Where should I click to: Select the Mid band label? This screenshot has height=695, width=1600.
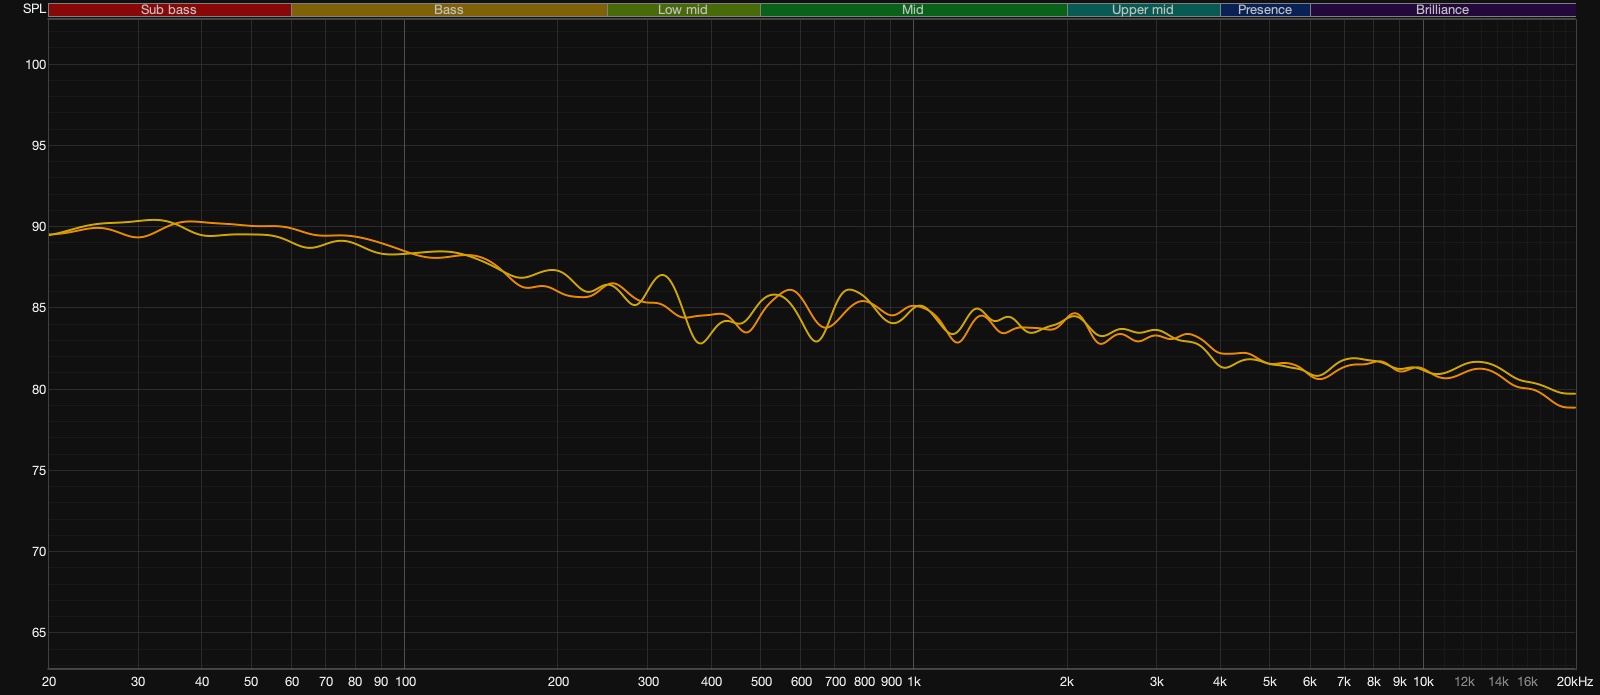point(913,10)
